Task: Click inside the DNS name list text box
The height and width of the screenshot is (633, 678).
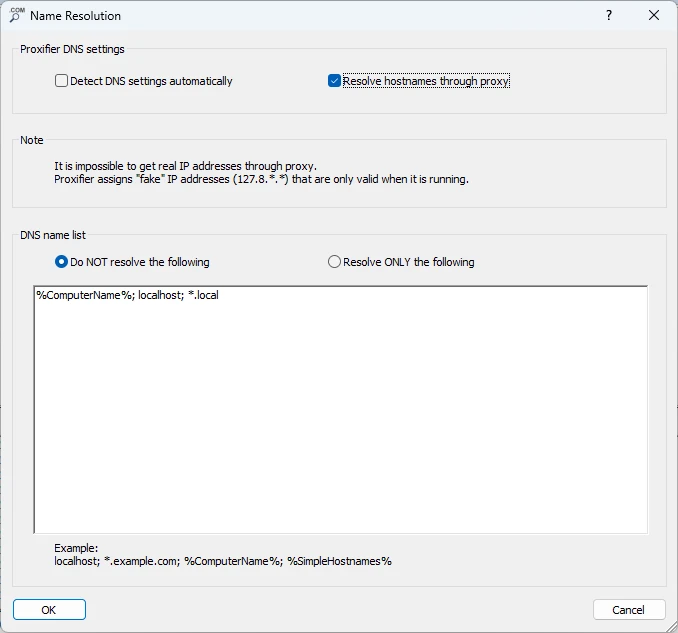Action: pyautogui.click(x=341, y=409)
